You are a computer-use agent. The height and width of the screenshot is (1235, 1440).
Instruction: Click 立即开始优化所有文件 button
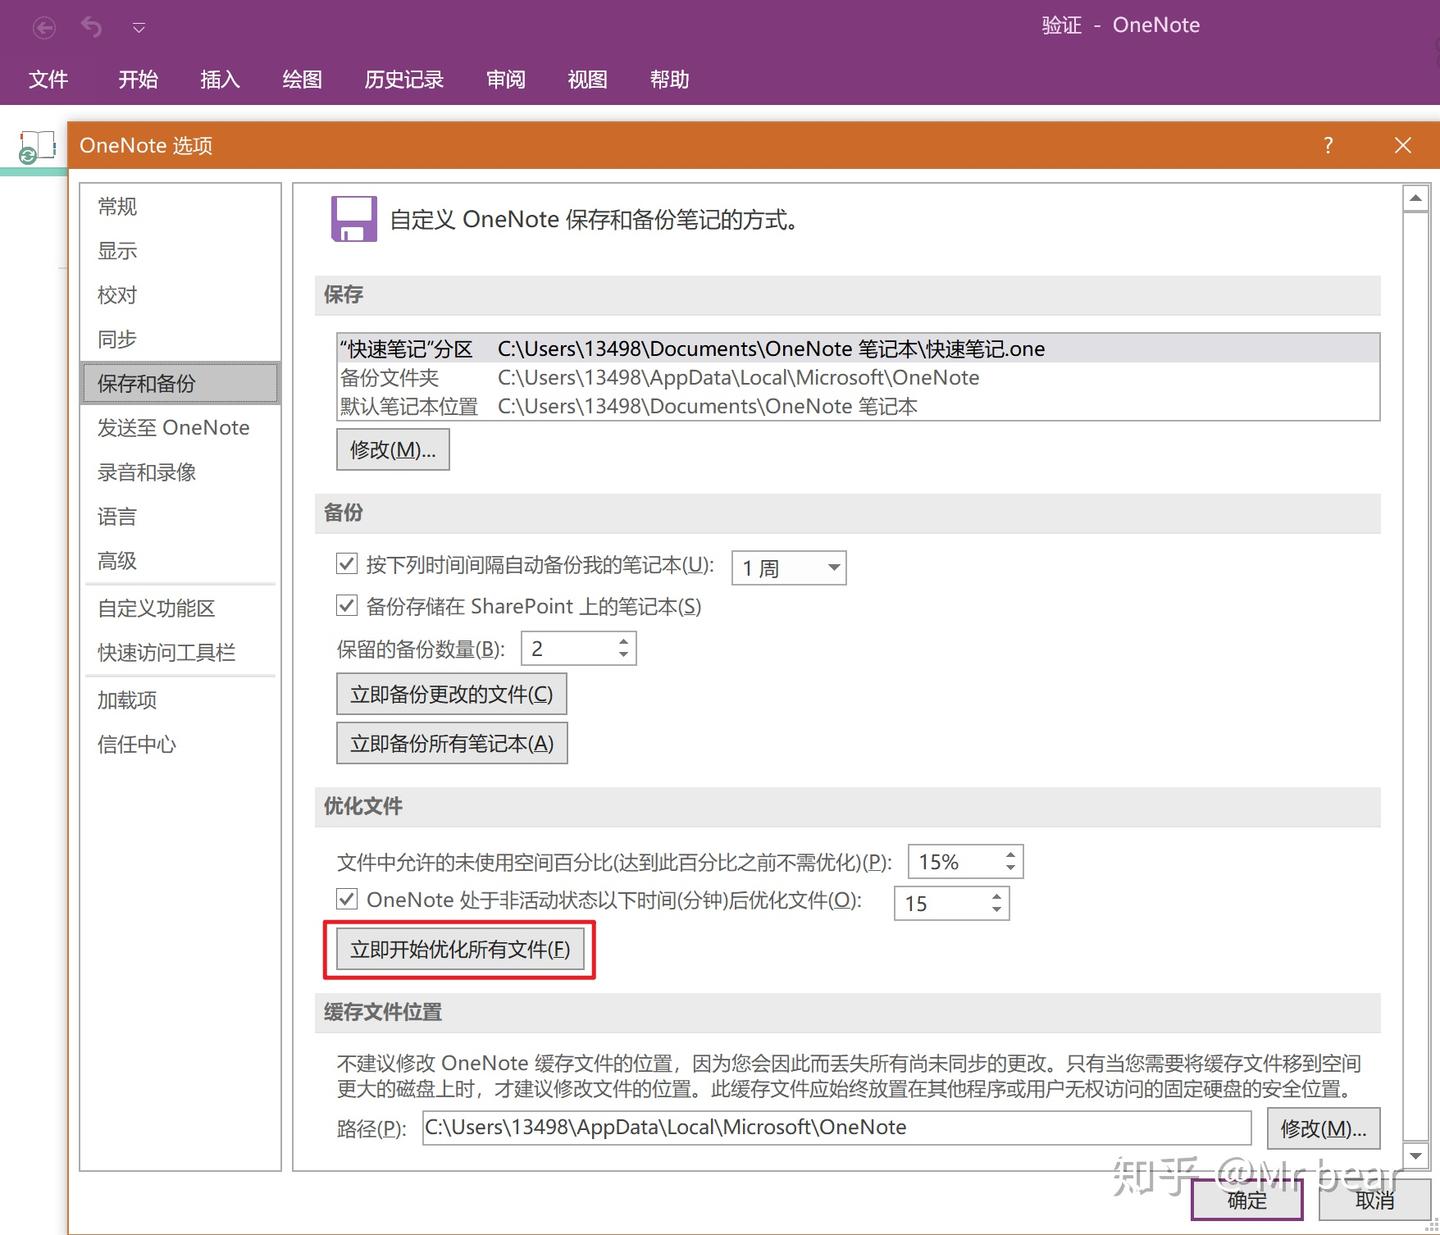[x=459, y=948]
